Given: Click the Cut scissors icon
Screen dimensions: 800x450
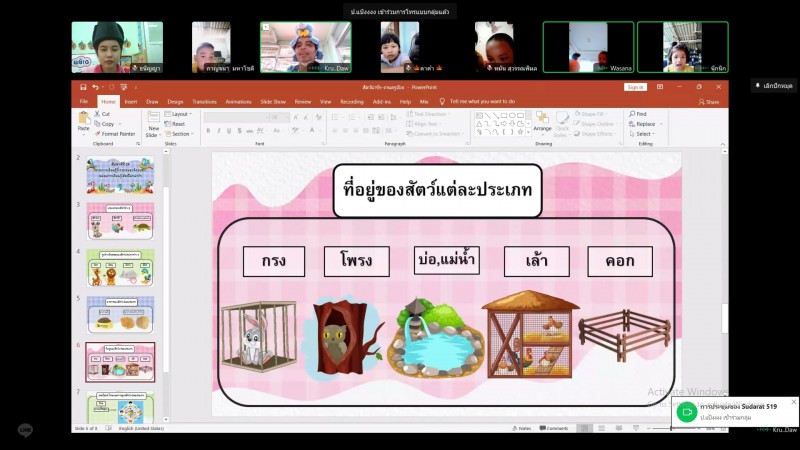Looking at the screenshot, I should pos(104,114).
